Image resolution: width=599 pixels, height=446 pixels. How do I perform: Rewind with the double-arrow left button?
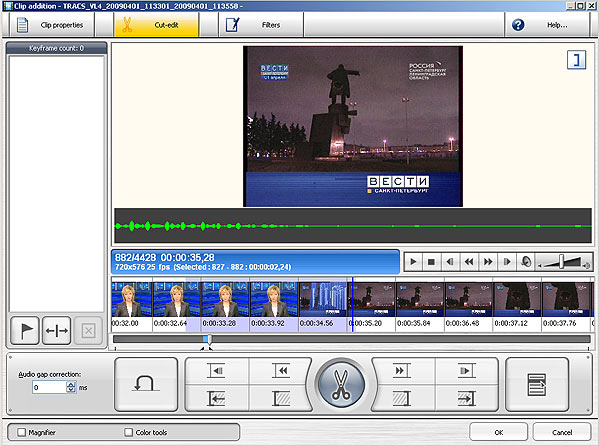[x=469, y=262]
